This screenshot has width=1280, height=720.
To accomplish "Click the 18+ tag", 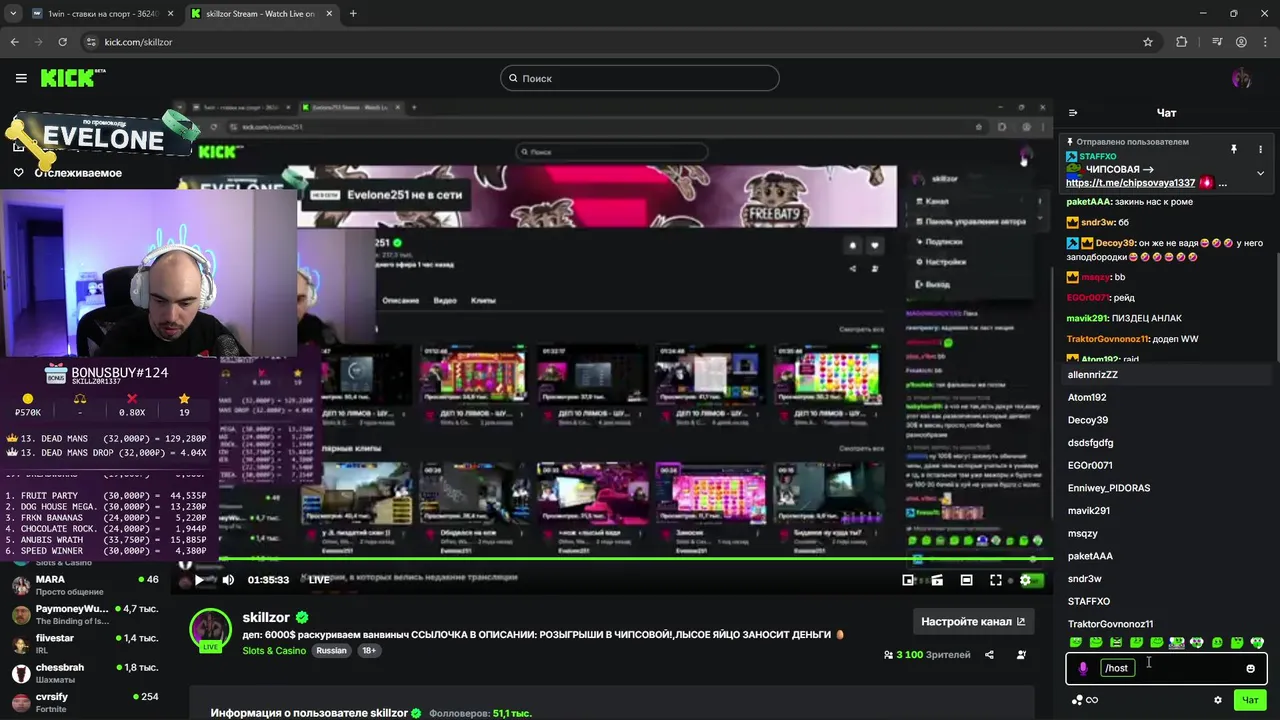I will coord(369,650).
